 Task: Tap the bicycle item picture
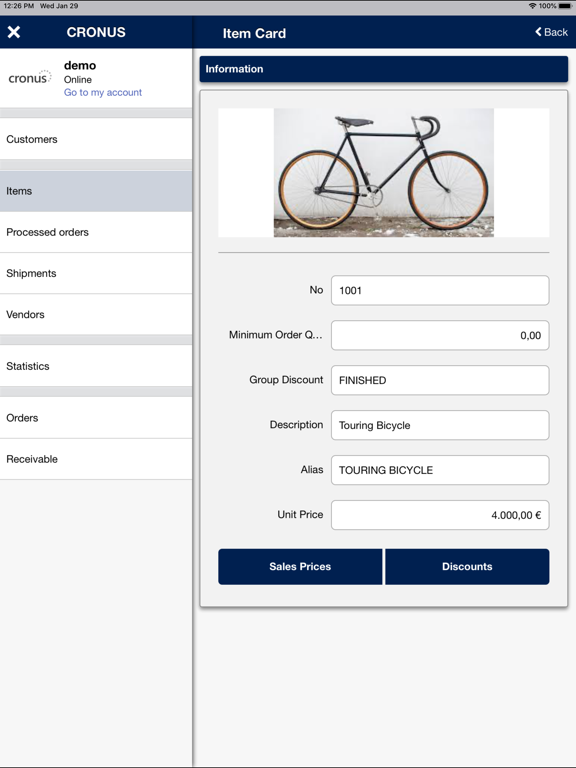(384, 172)
